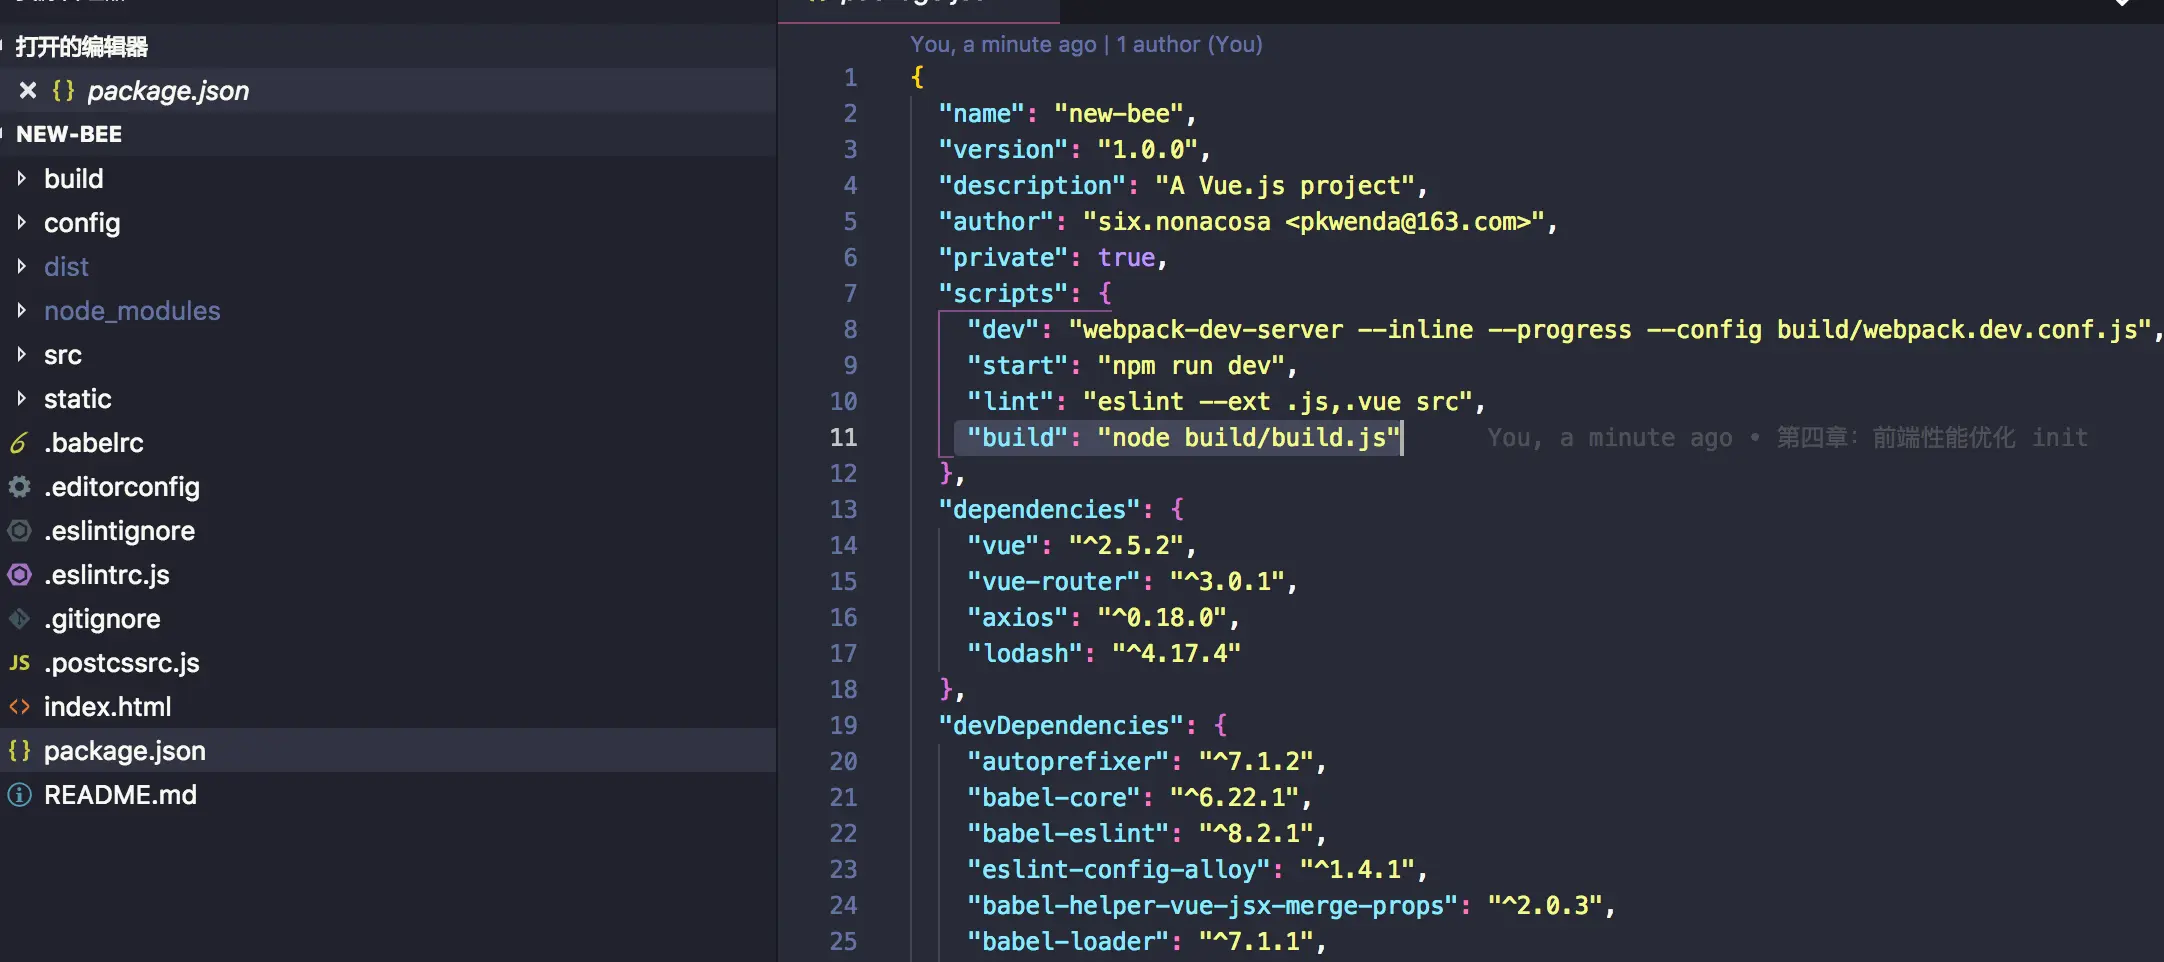Click the "axios" dependency key
Screen dimensions: 2164x962
click(1018, 617)
